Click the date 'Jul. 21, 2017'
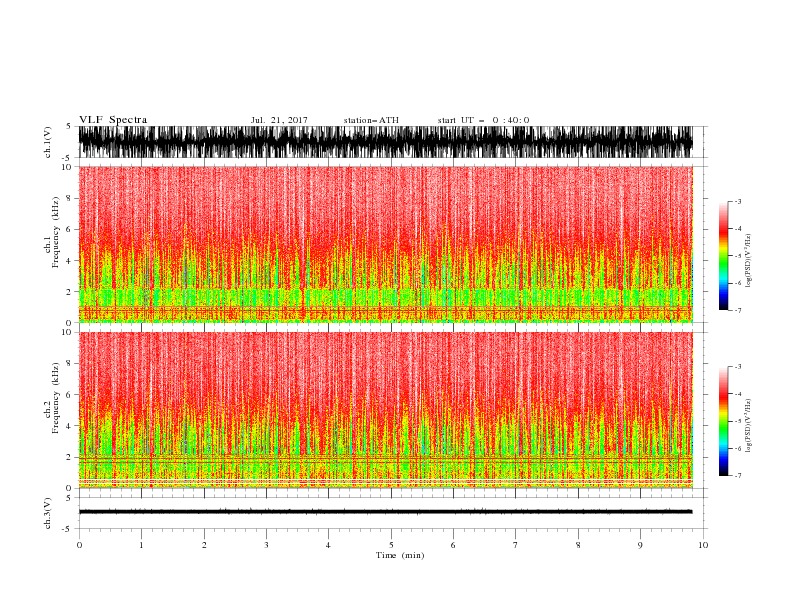 click(x=279, y=120)
